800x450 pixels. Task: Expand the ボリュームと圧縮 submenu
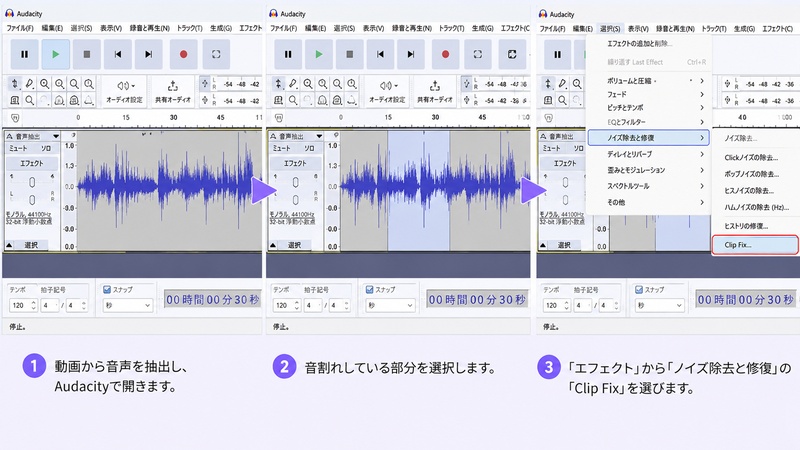(x=649, y=81)
